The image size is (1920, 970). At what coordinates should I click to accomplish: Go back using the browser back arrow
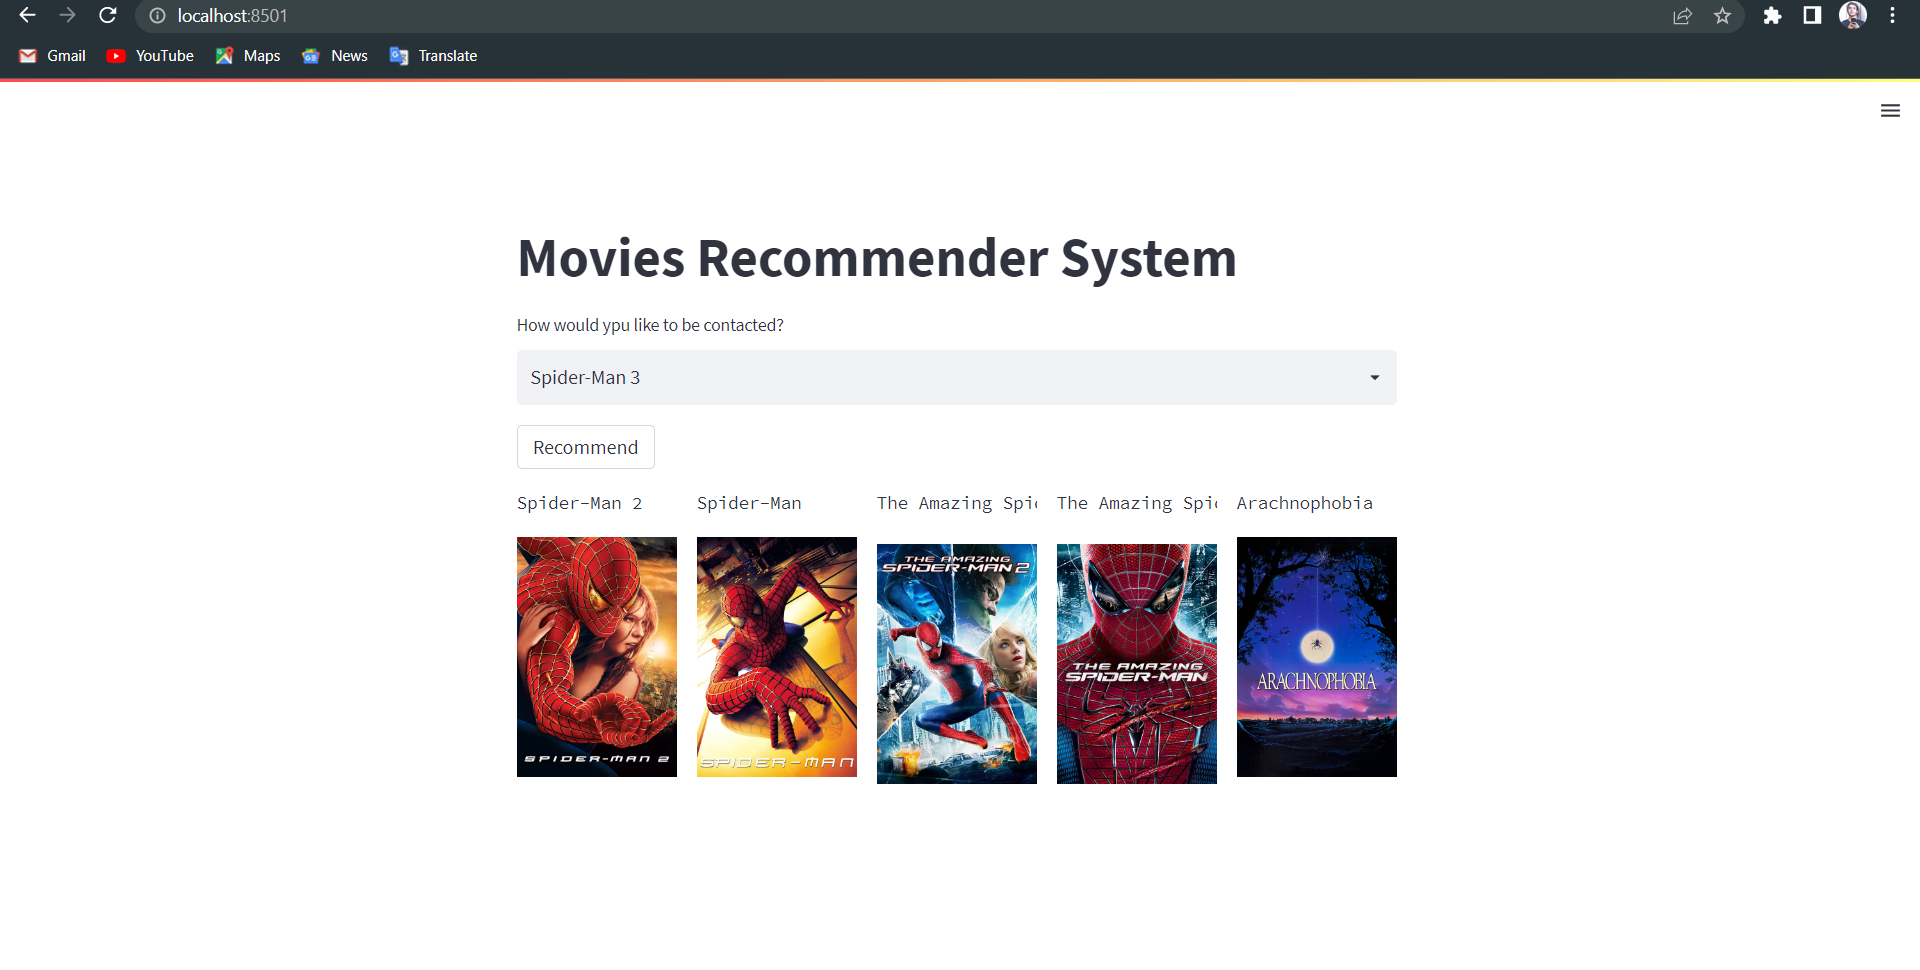[x=27, y=16]
